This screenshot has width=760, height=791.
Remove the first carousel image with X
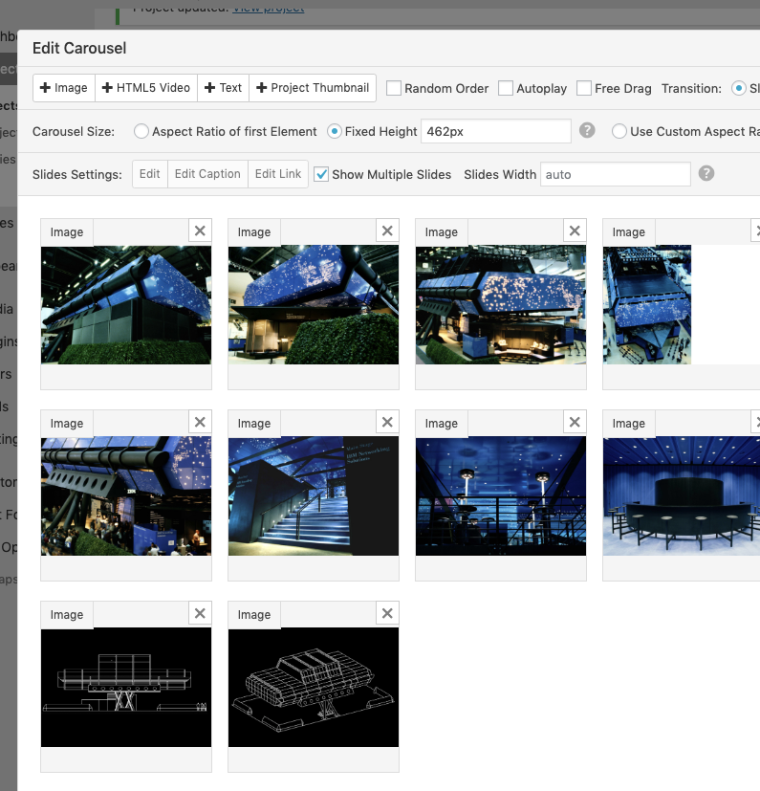click(x=200, y=231)
